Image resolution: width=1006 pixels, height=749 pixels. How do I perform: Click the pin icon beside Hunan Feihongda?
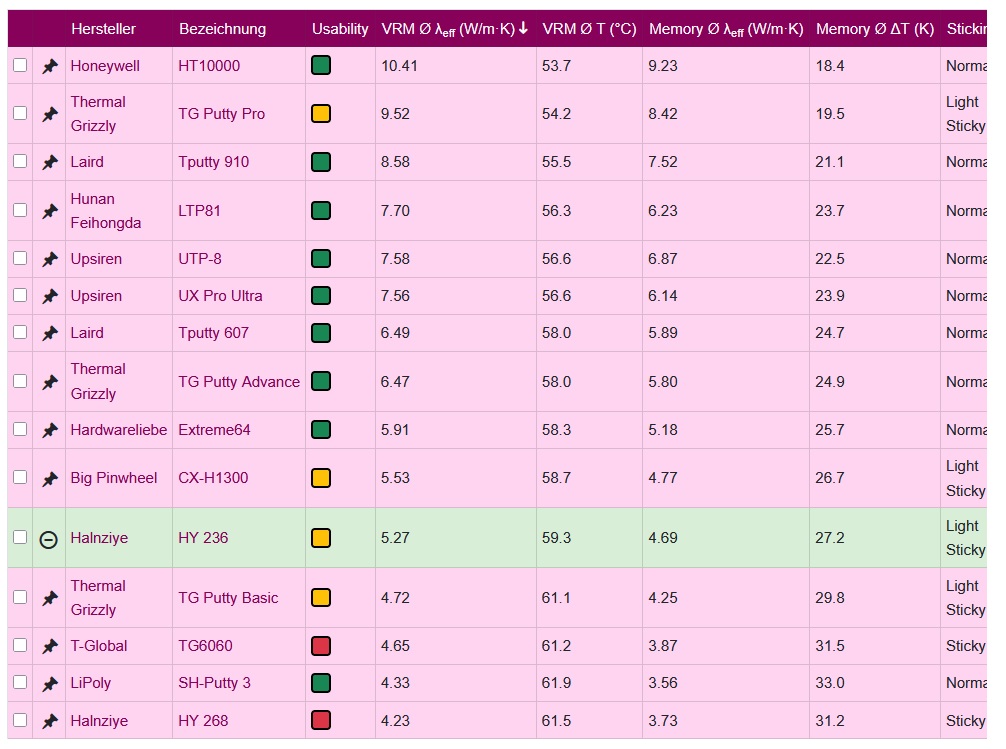coord(49,211)
